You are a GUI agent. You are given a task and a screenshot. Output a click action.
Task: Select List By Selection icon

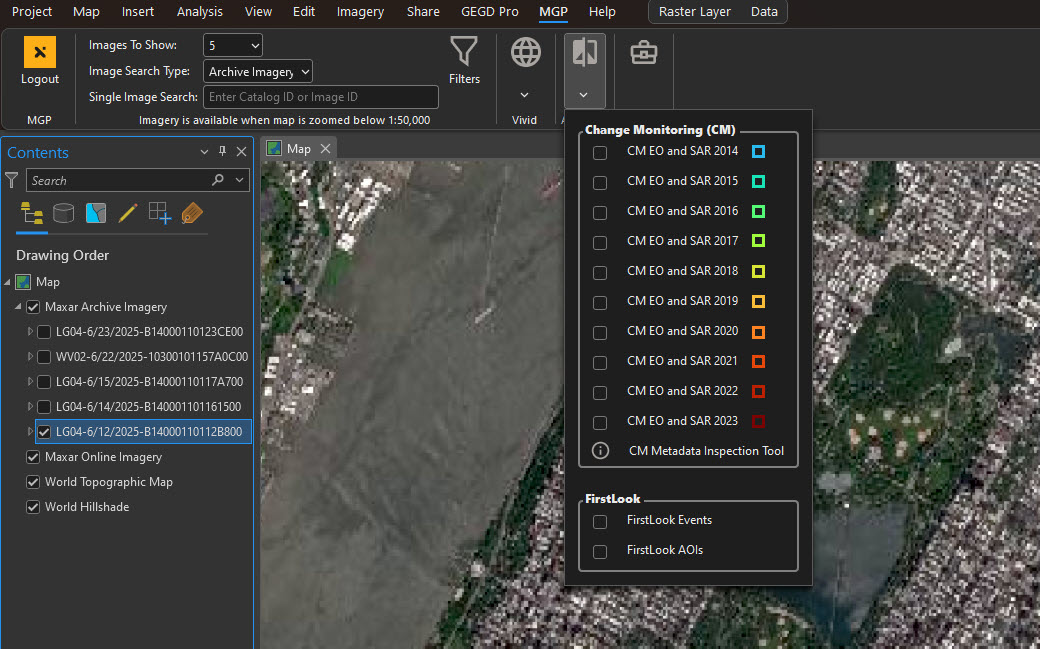pos(96,213)
